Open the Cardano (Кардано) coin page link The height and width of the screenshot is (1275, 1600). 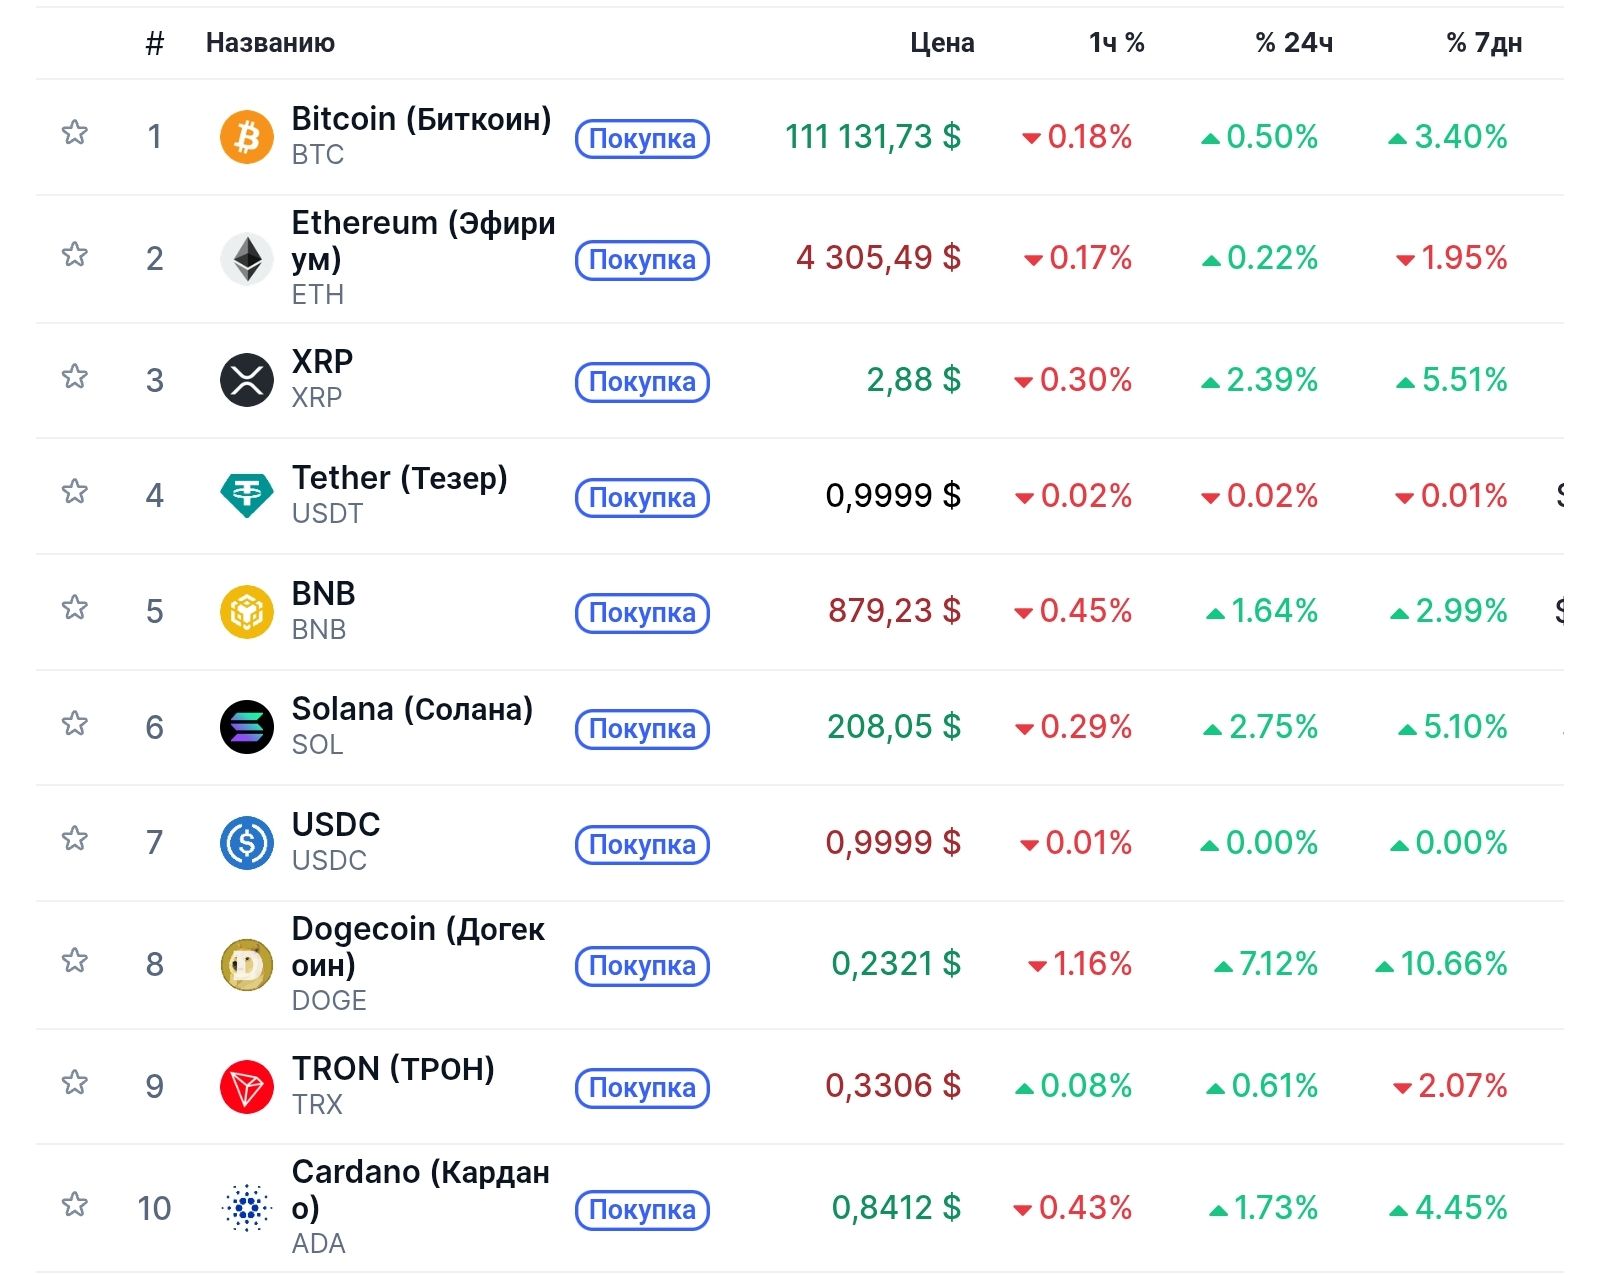420,1189
